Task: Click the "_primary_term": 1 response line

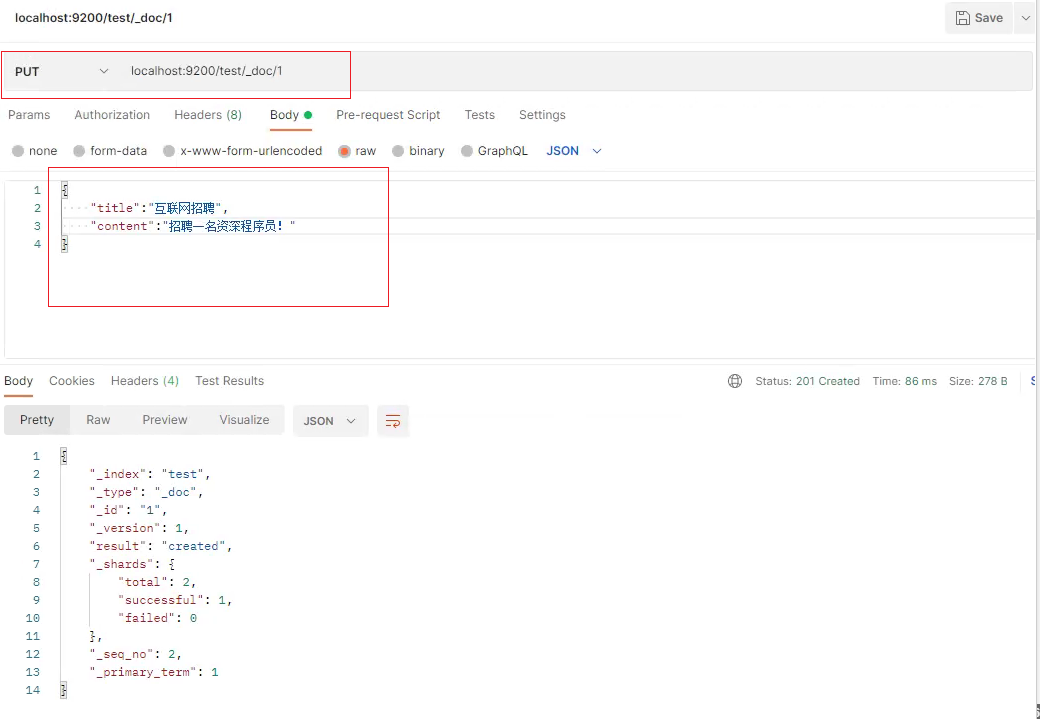Action: pyautogui.click(x=154, y=672)
